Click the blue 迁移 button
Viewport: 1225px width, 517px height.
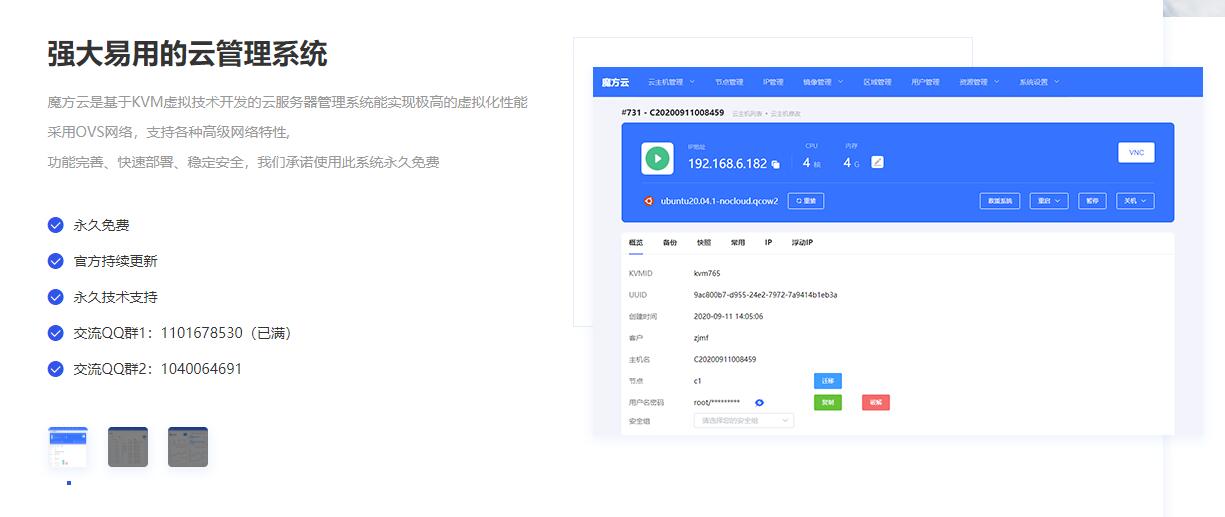(x=828, y=381)
